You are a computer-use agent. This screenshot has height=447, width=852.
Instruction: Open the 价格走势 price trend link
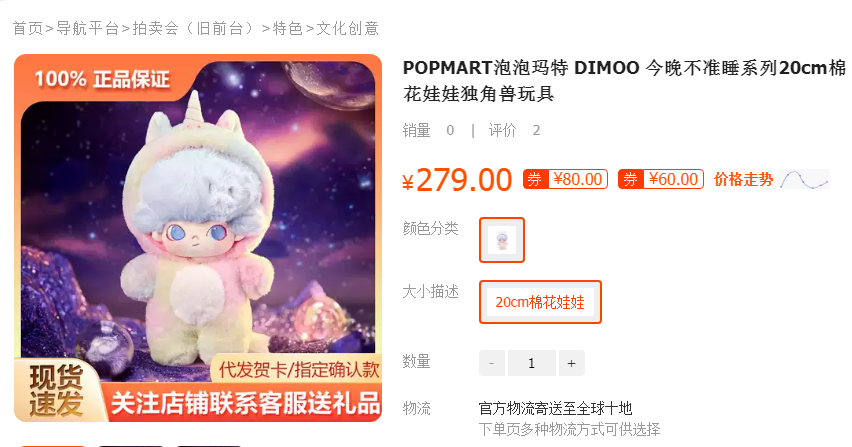tap(743, 179)
